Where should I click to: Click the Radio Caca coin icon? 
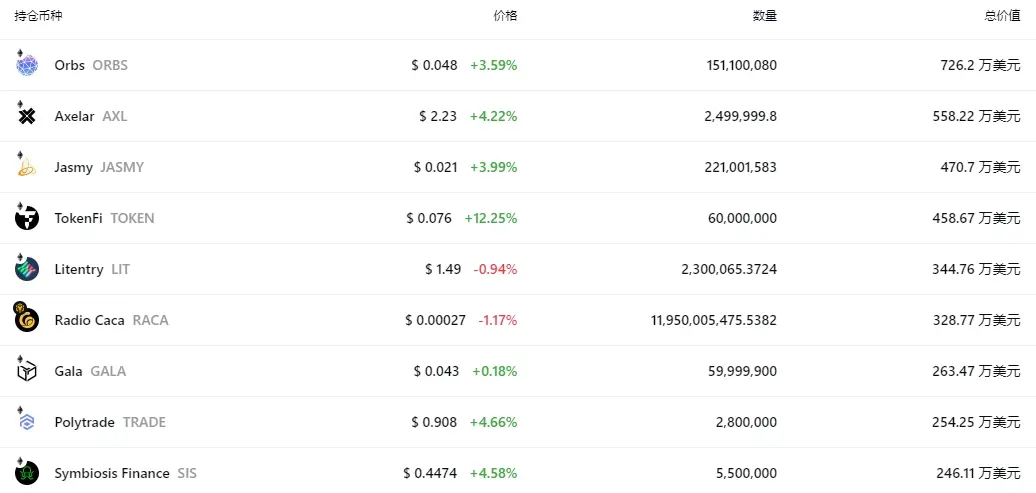click(27, 320)
